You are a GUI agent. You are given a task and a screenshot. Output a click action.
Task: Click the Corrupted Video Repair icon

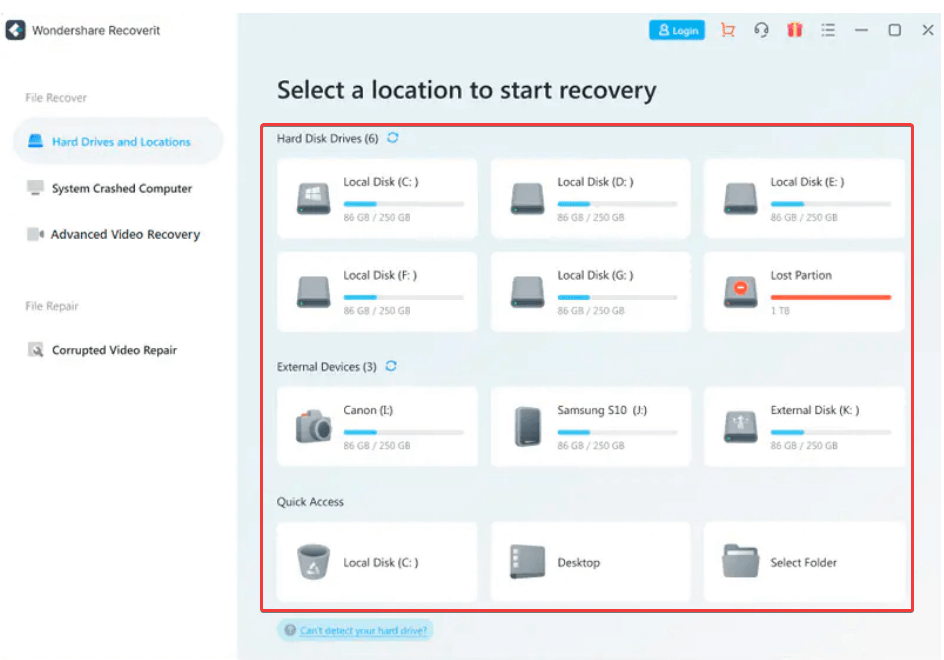[36, 349]
